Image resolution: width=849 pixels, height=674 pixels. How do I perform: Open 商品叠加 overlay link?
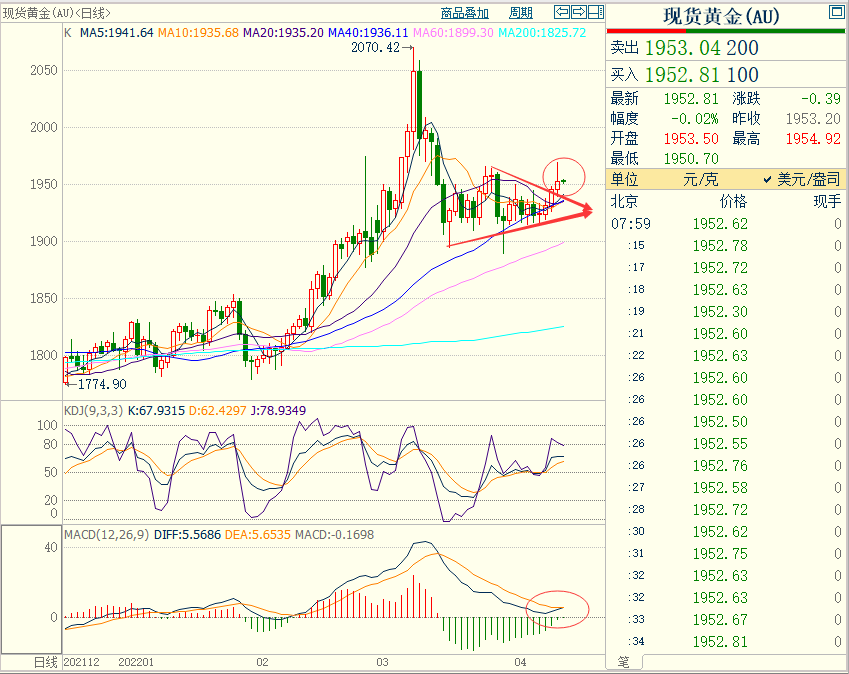coord(465,12)
